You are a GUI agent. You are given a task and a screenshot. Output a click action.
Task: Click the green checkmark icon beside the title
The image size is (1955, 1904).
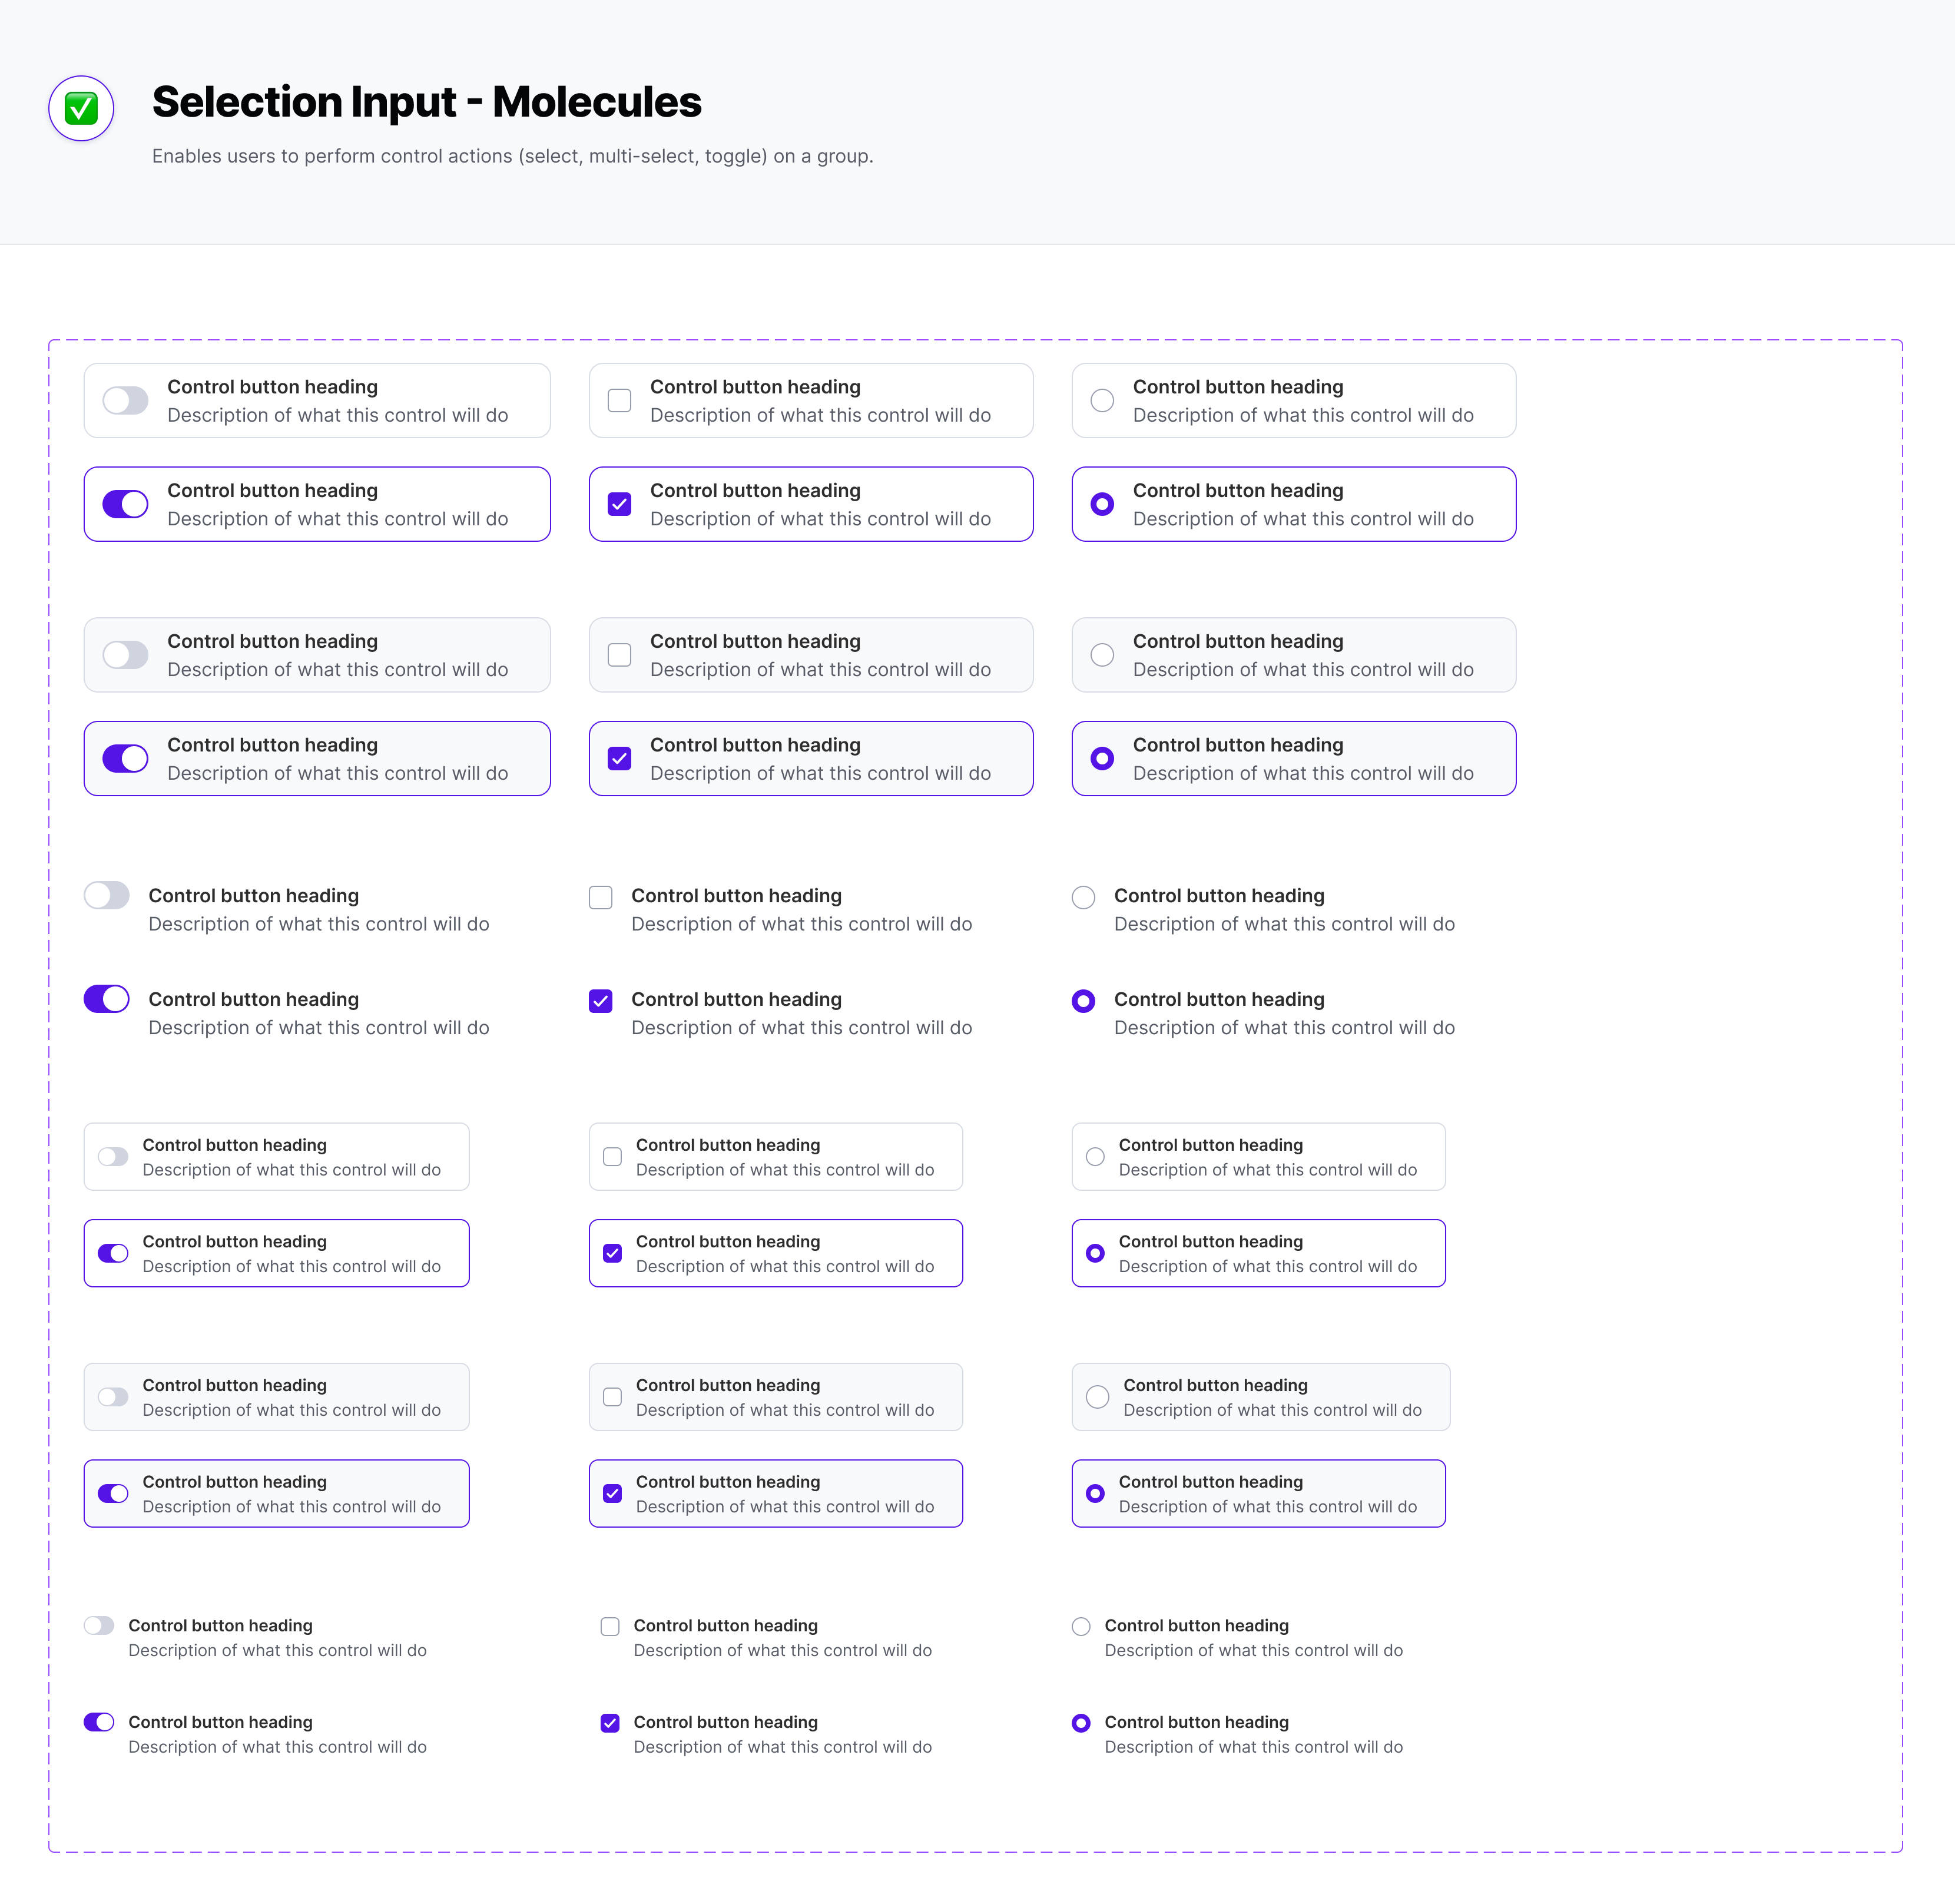coord(81,108)
